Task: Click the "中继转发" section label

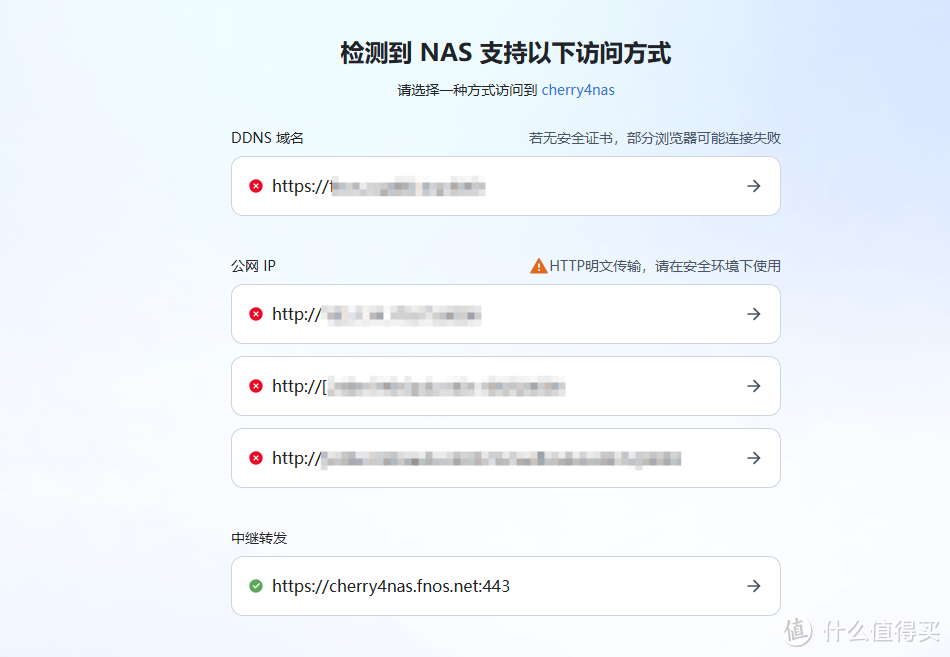Action: (x=259, y=538)
